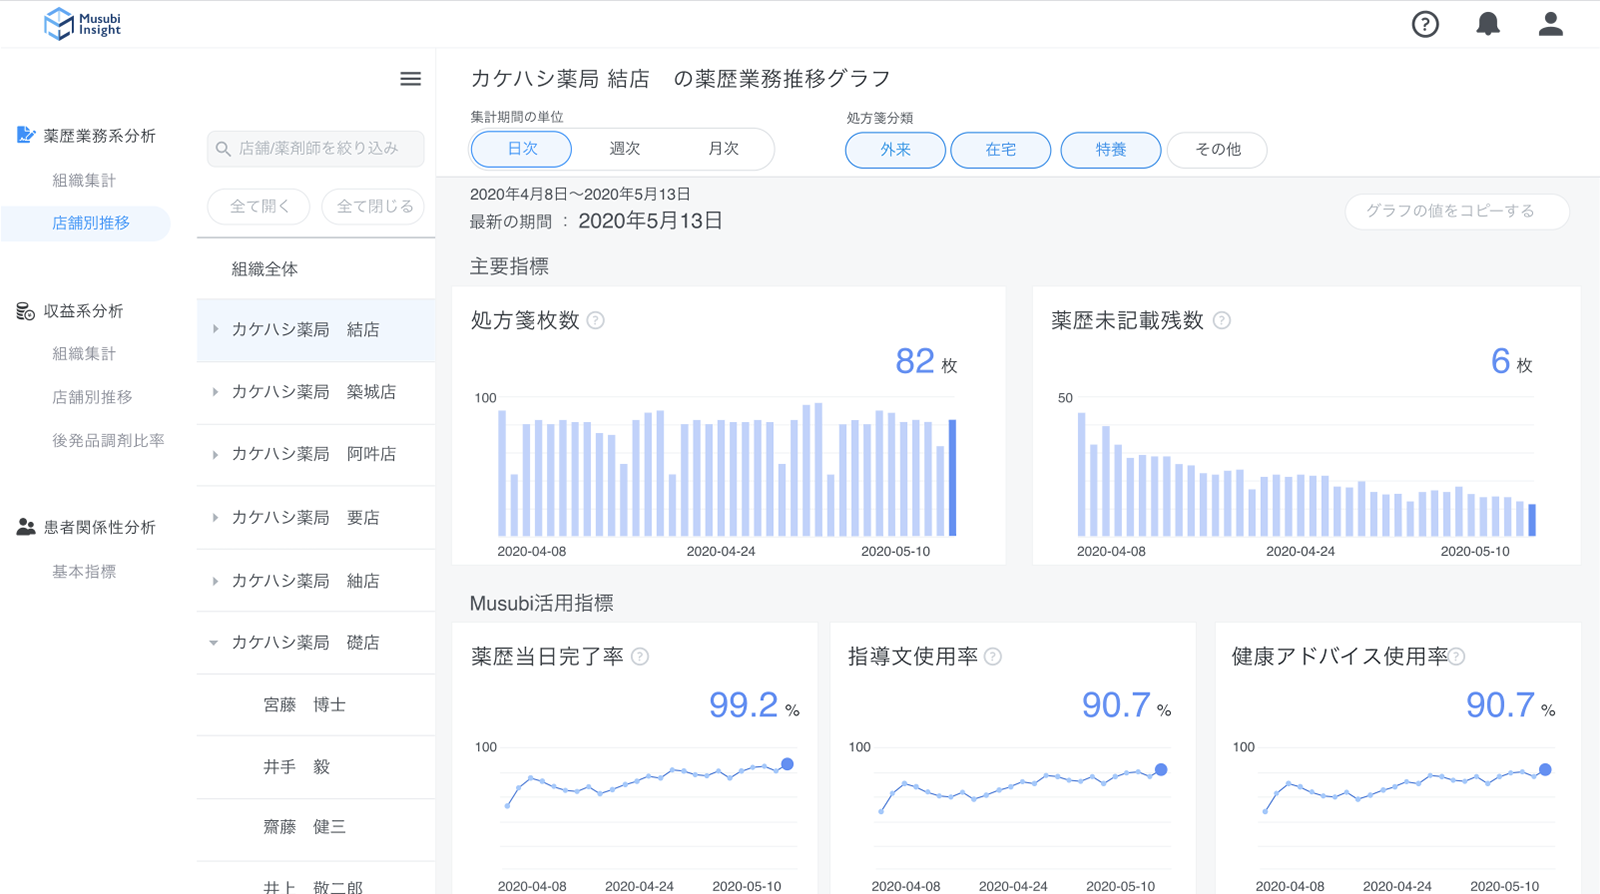Show help for 健康アドバイス使用率
This screenshot has height=894, width=1600.
pos(1457,656)
